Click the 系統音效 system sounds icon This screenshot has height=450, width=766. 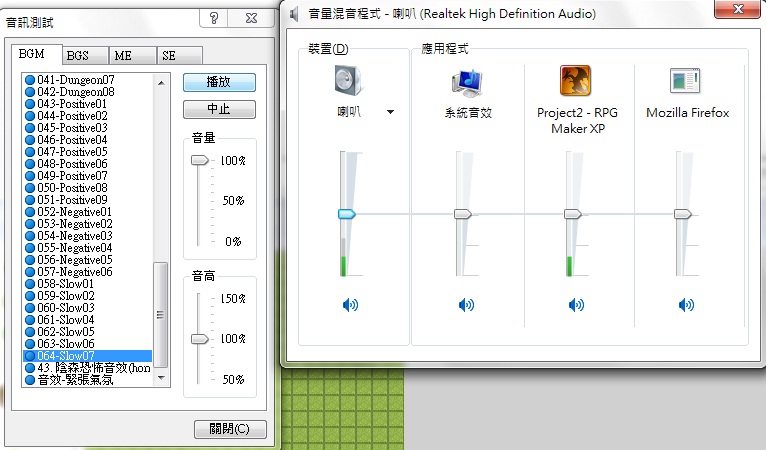click(467, 83)
